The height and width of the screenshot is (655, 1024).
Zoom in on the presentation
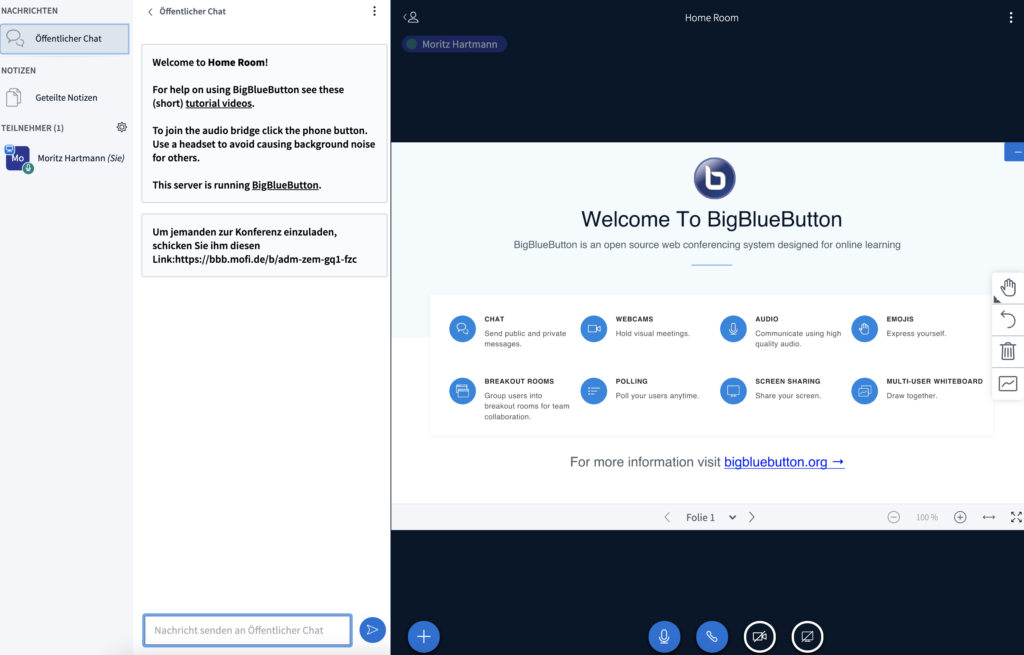(960, 517)
